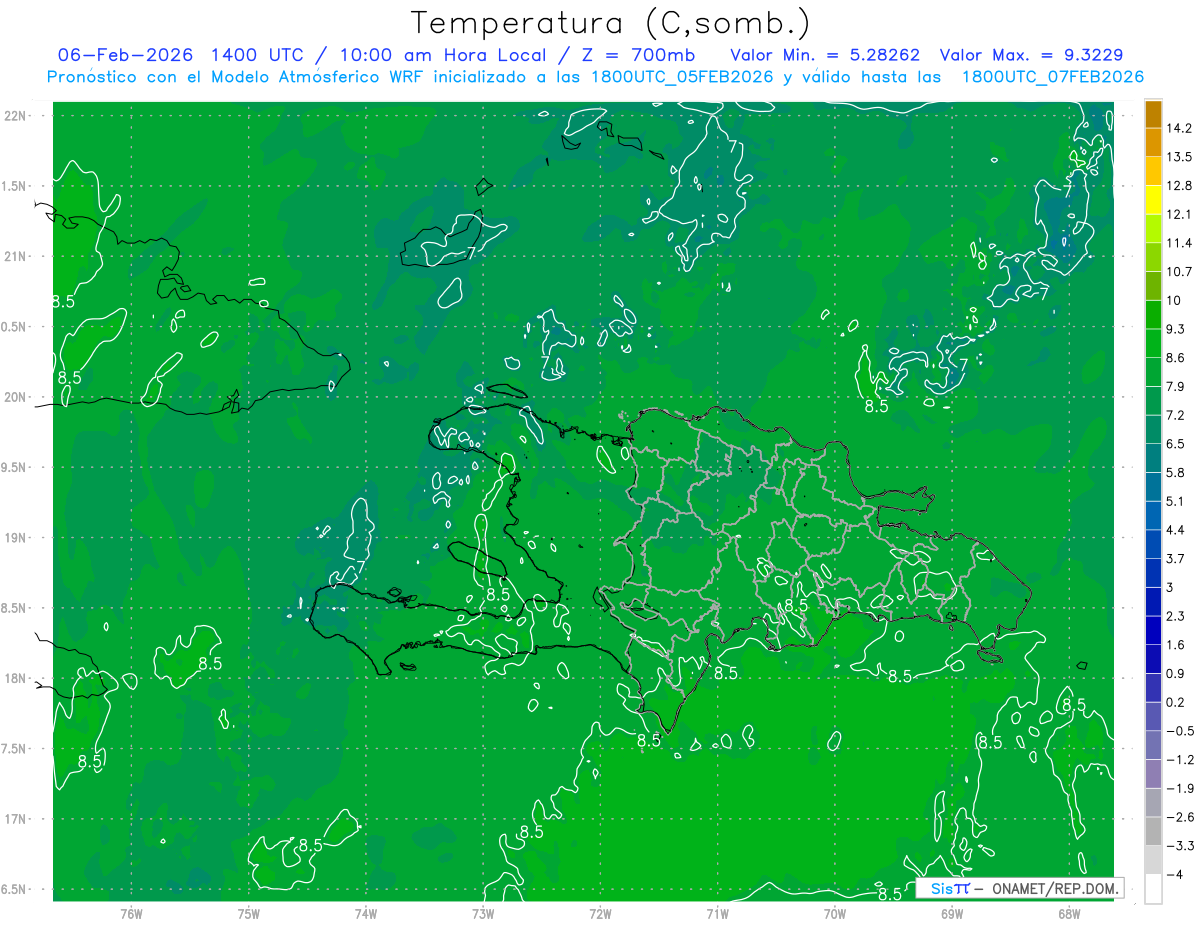
Task: Click the 8.5 contour label beside the ONAMET credit
Action: point(889,894)
